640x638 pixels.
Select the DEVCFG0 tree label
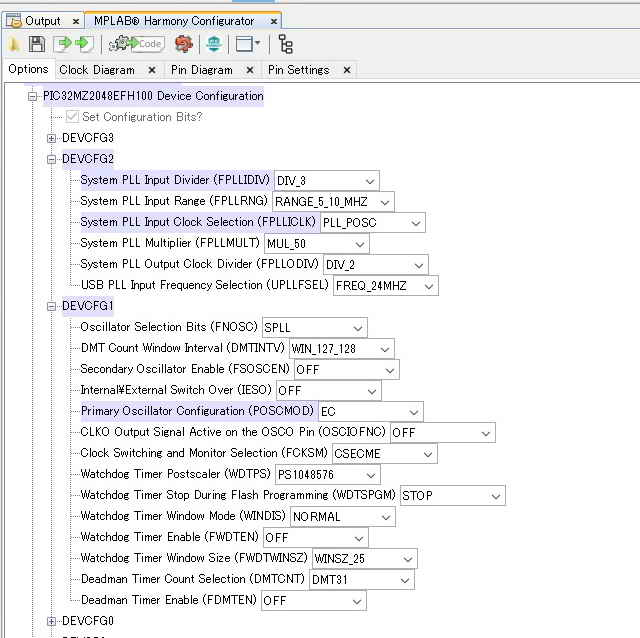click(88, 621)
